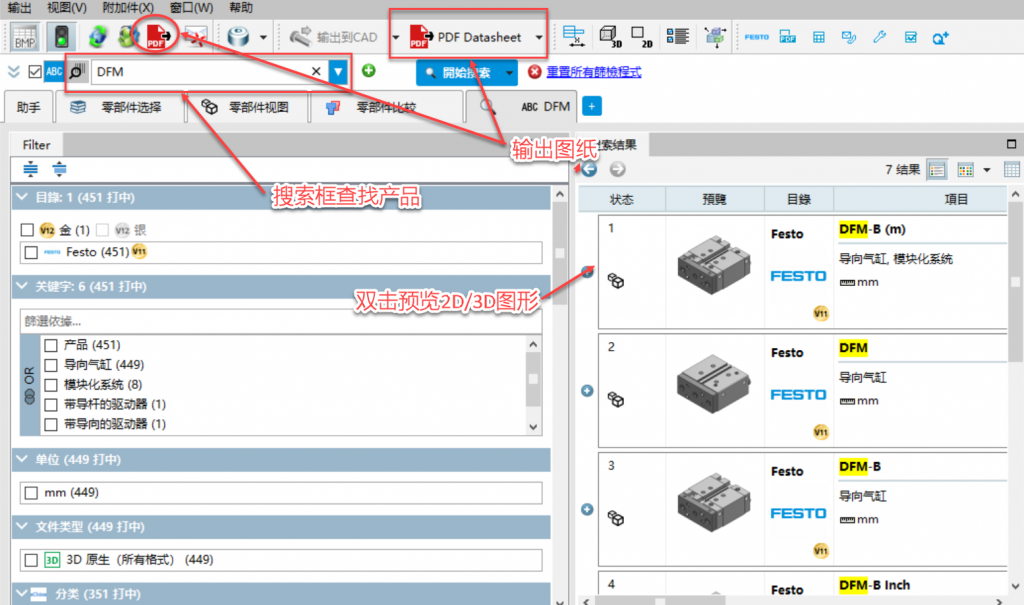Toggle the checkbox left of the ABC button
The width and height of the screenshot is (1024, 605).
point(35,71)
